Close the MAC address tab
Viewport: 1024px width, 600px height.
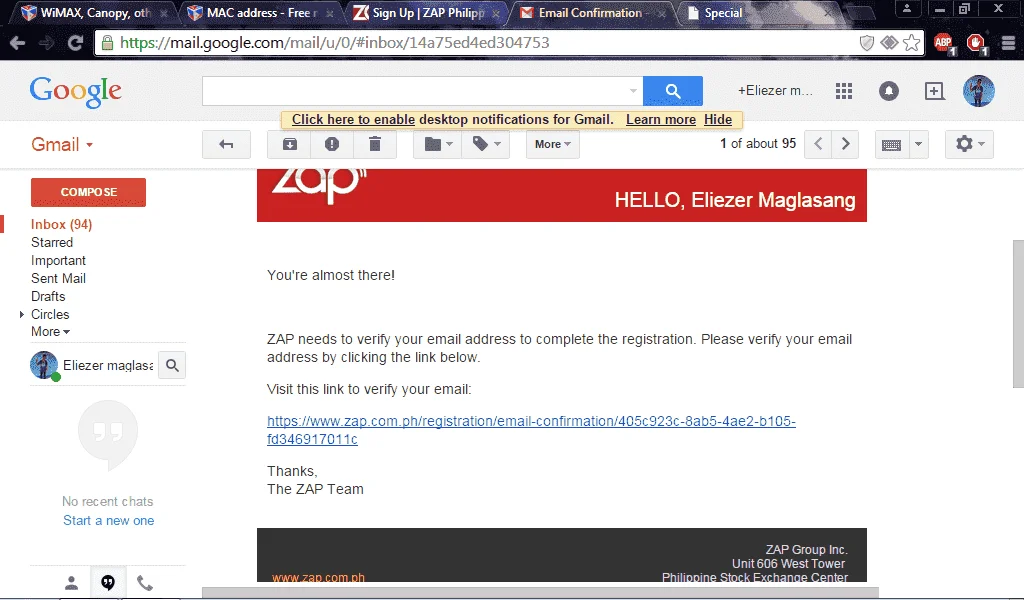[330, 13]
